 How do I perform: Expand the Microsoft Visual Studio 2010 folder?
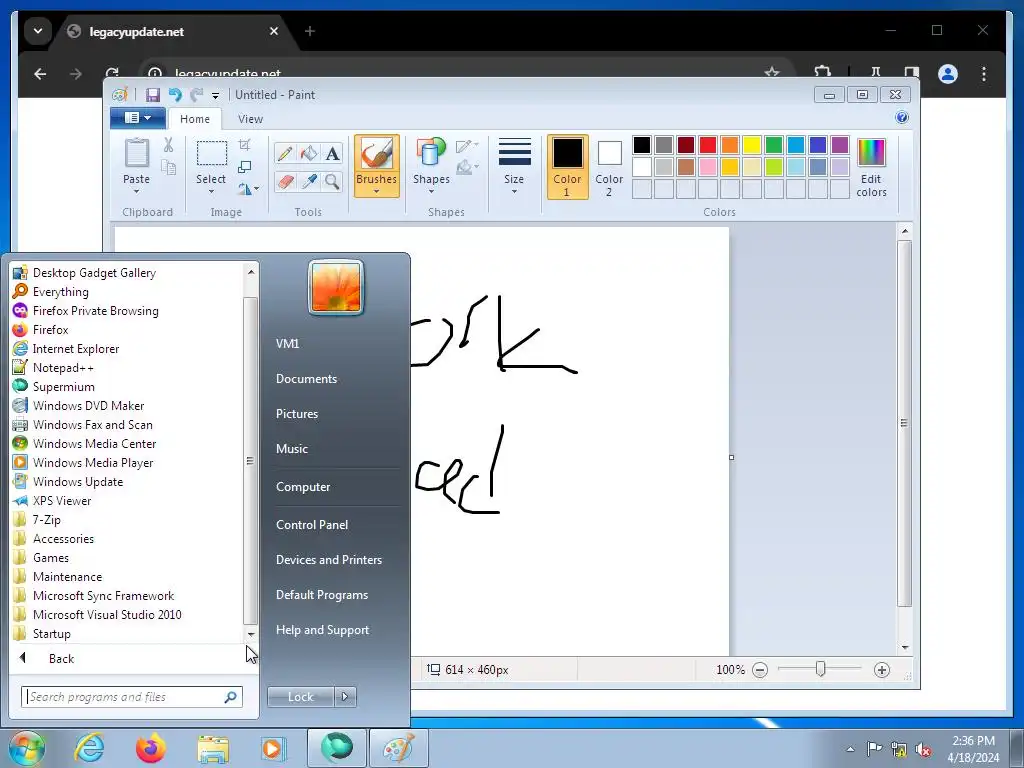click(x=107, y=615)
